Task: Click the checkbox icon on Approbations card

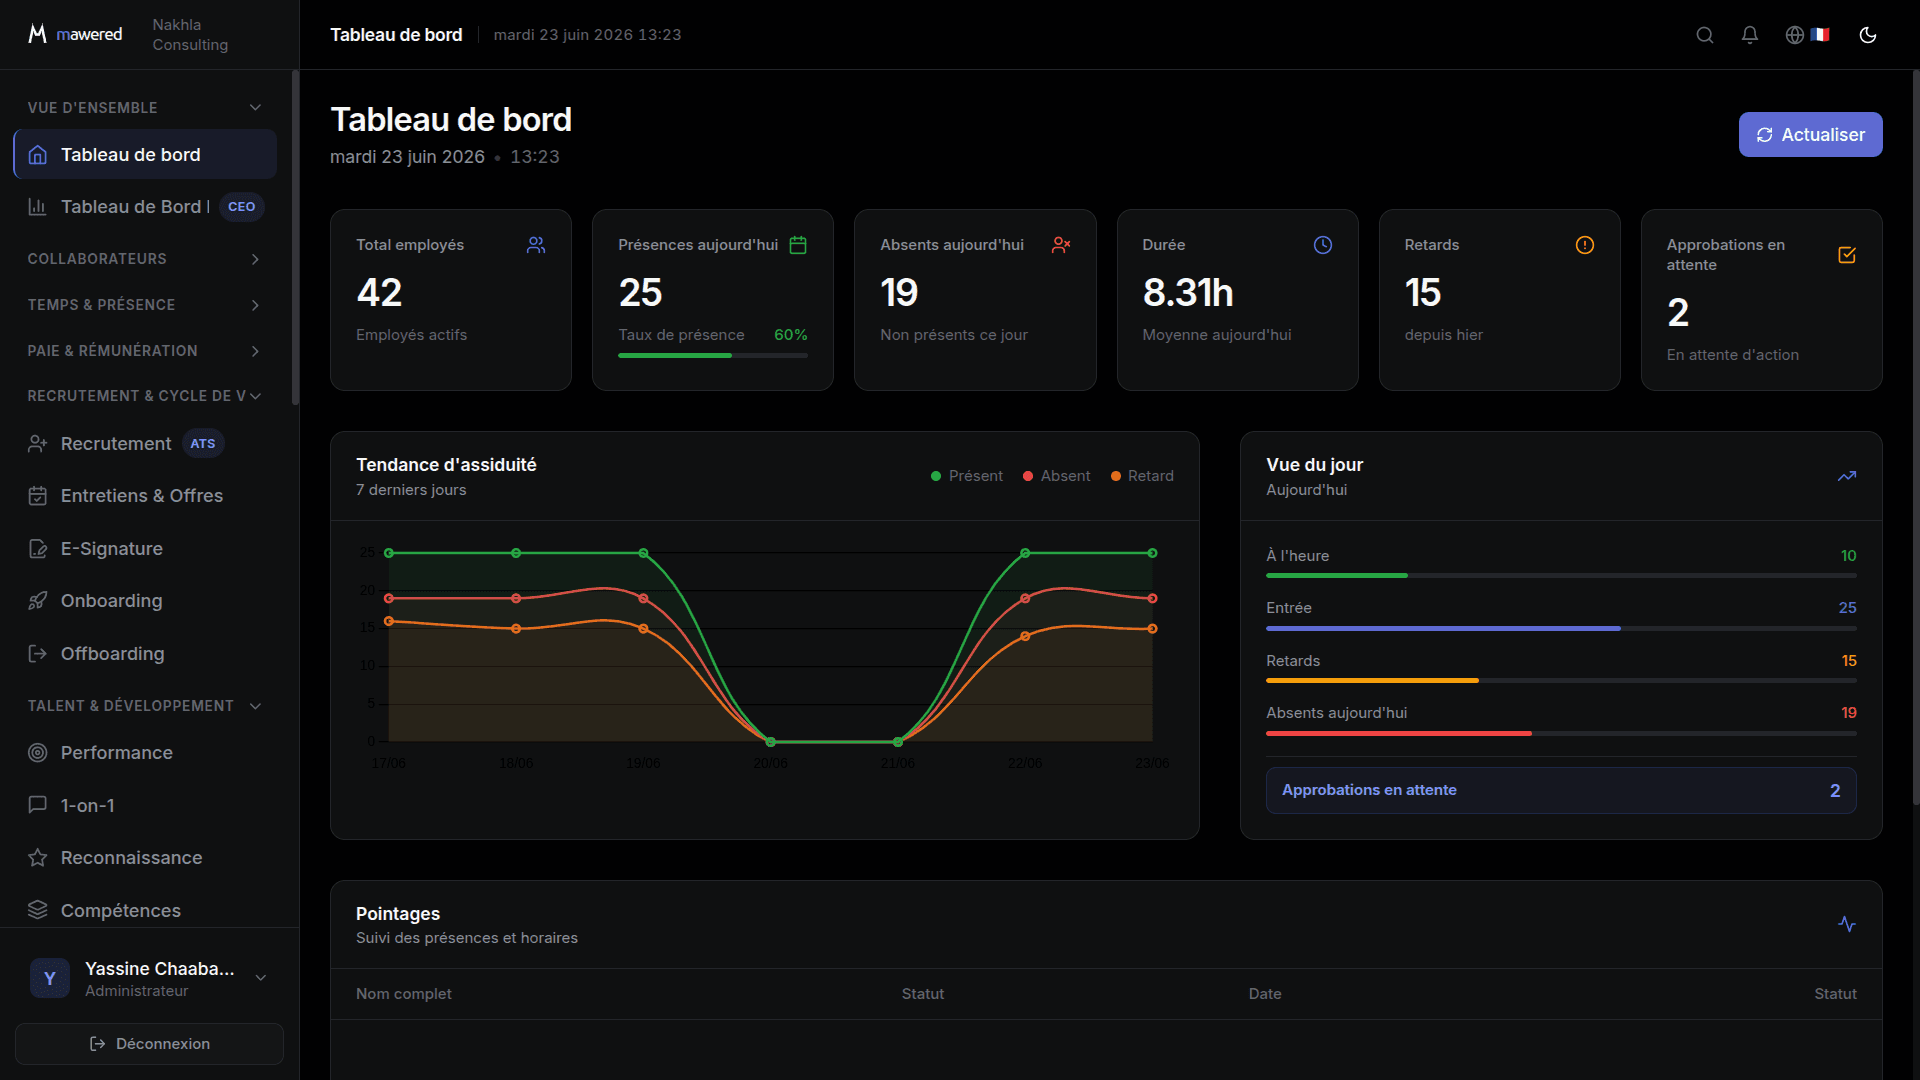Action: pos(1847,255)
